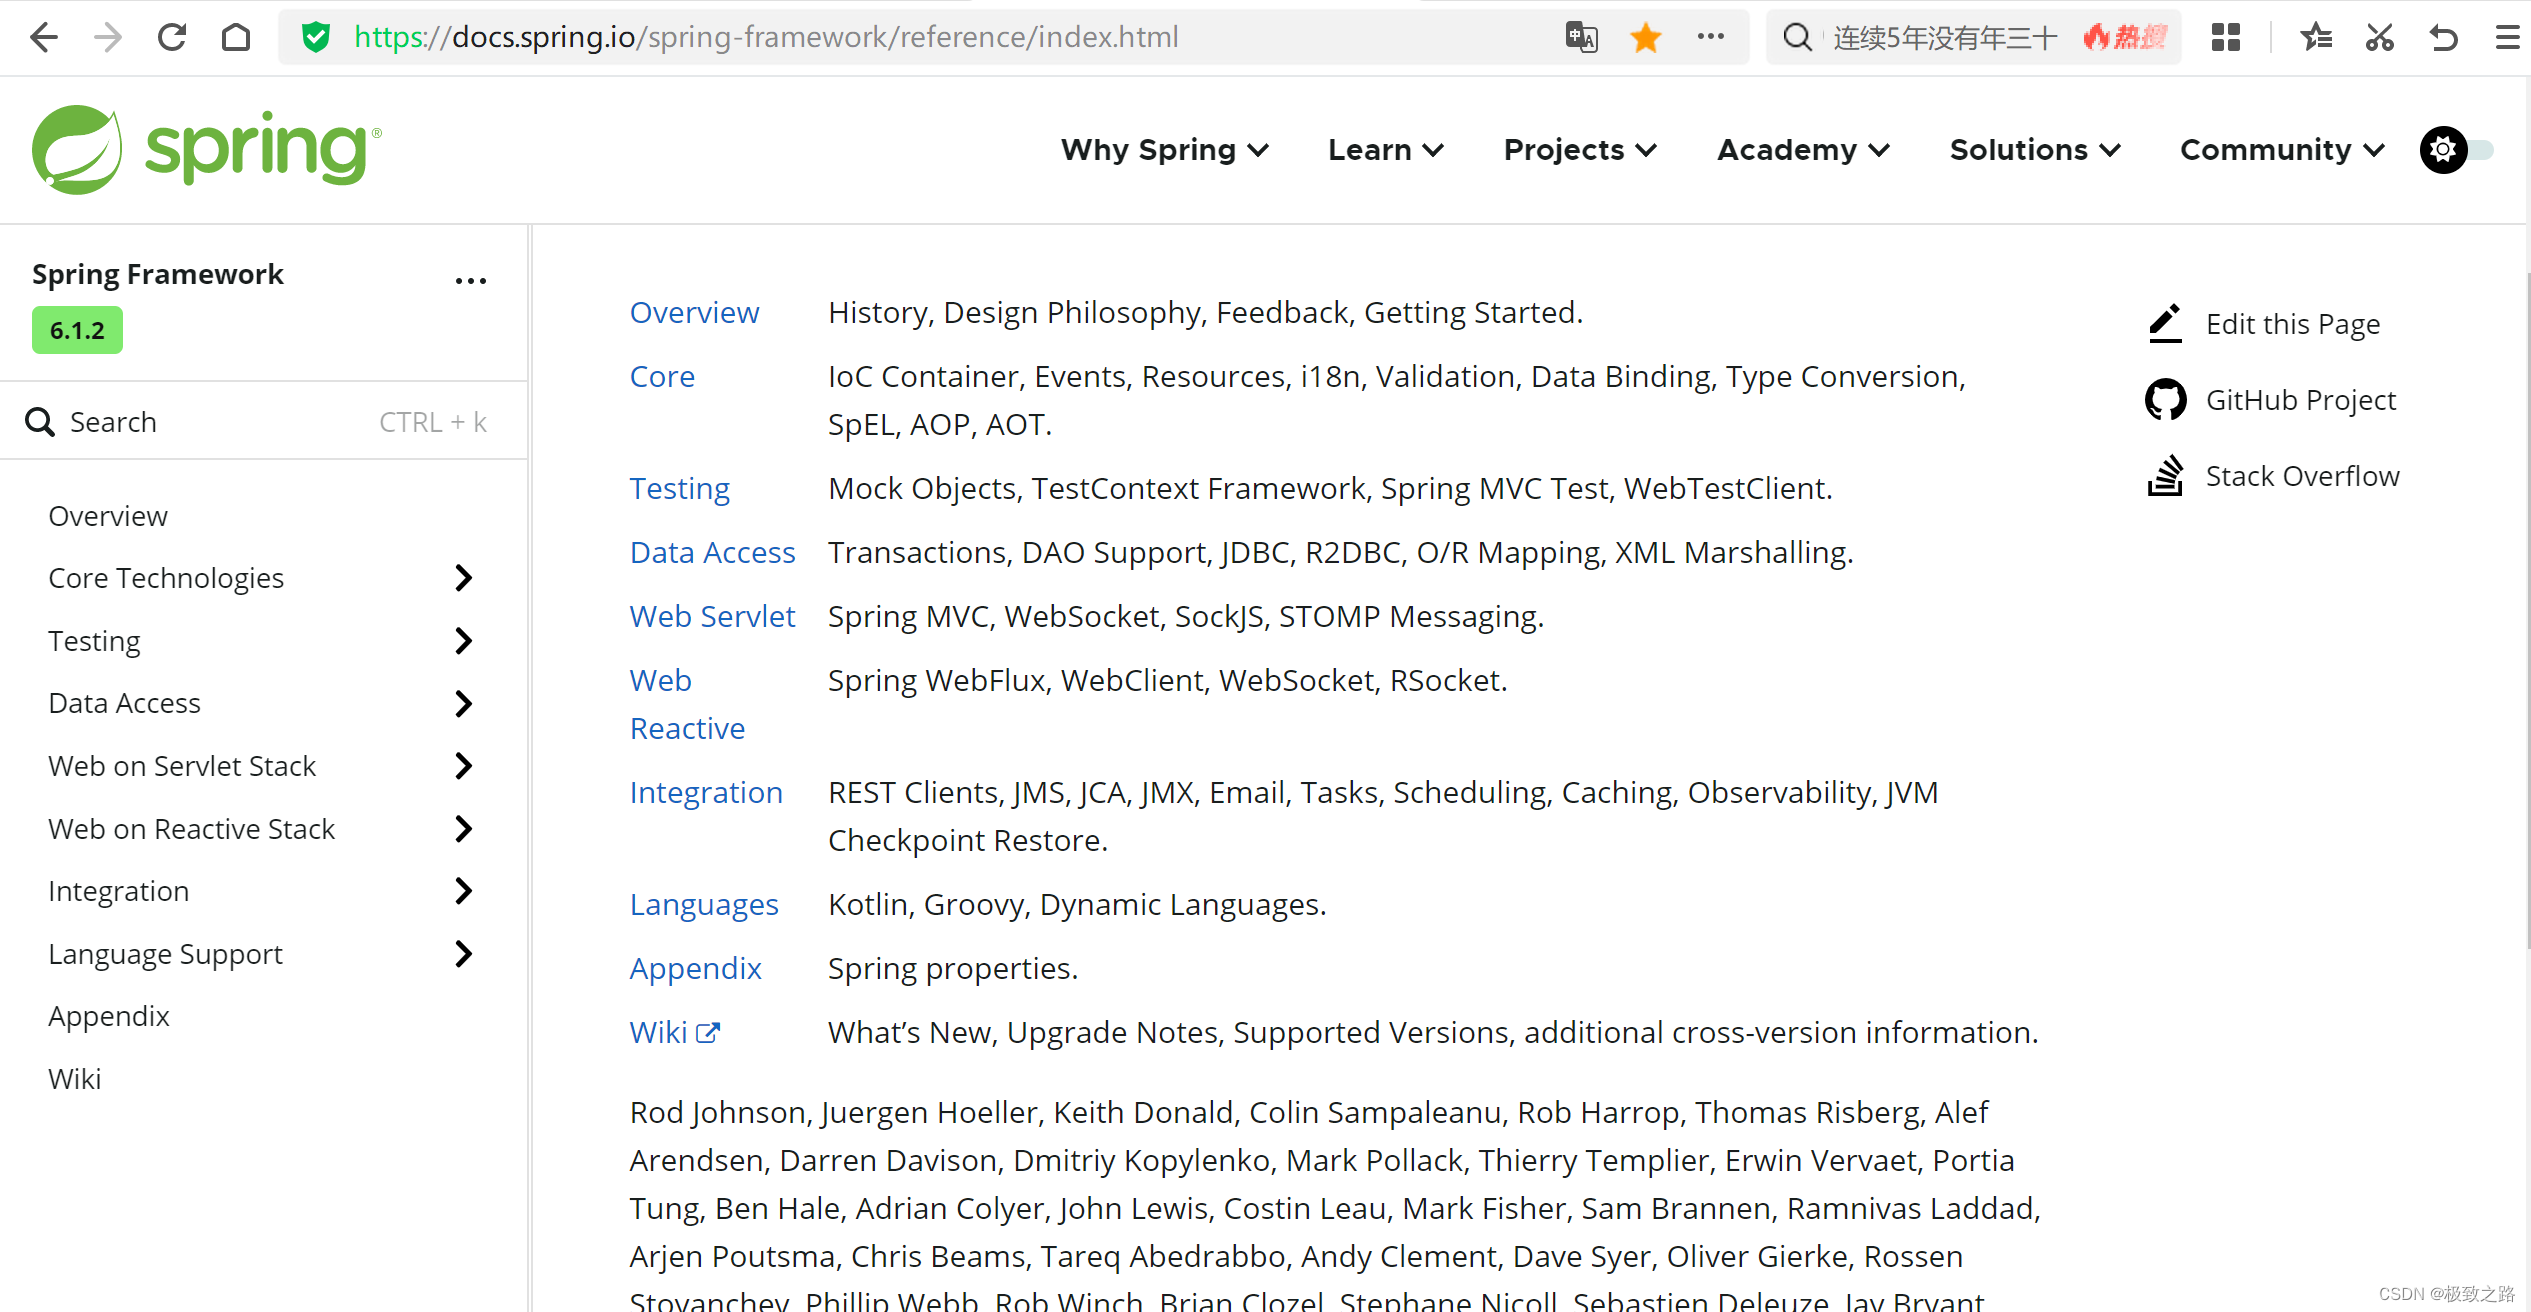Click the red hot search badge
This screenshot has width=2531, height=1312.
pos(2125,38)
